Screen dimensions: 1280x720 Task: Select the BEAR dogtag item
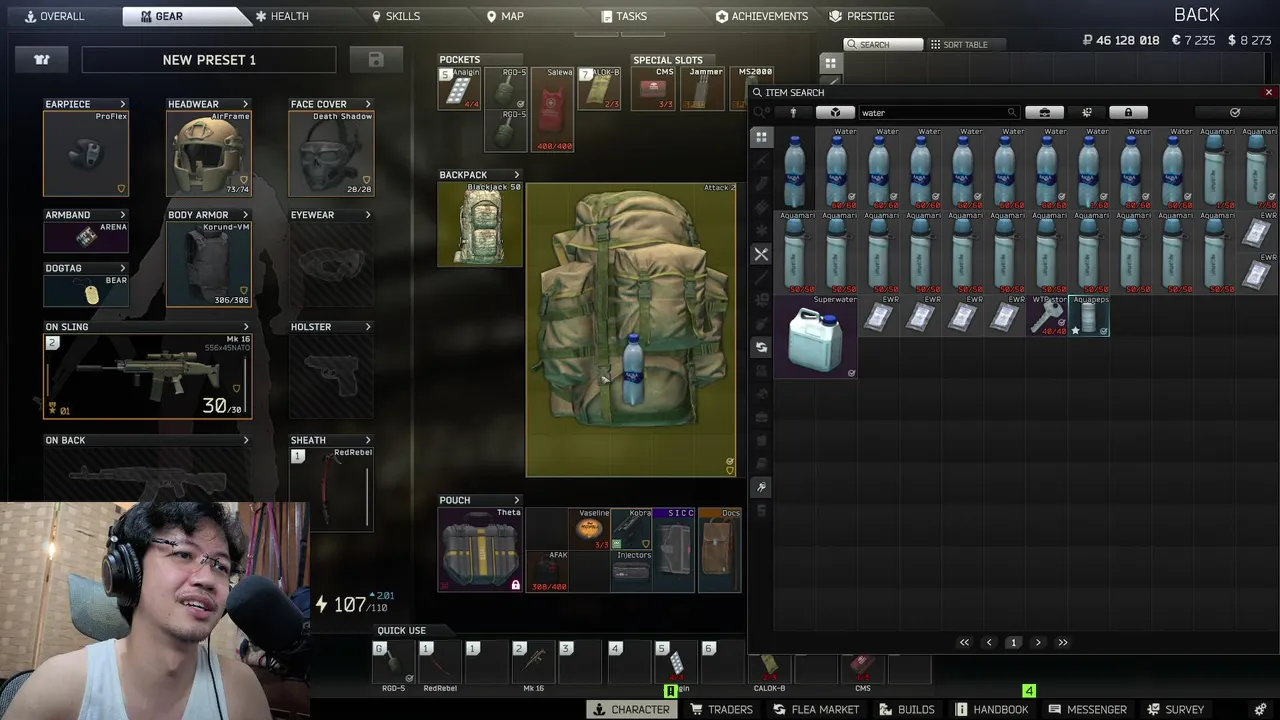click(86, 291)
